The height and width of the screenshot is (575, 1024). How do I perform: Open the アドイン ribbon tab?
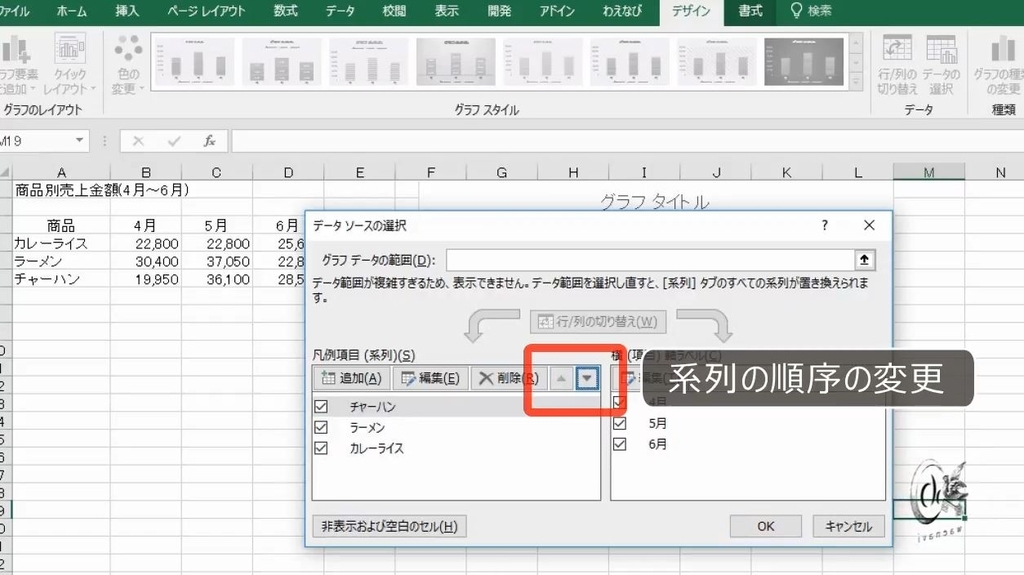coord(557,11)
